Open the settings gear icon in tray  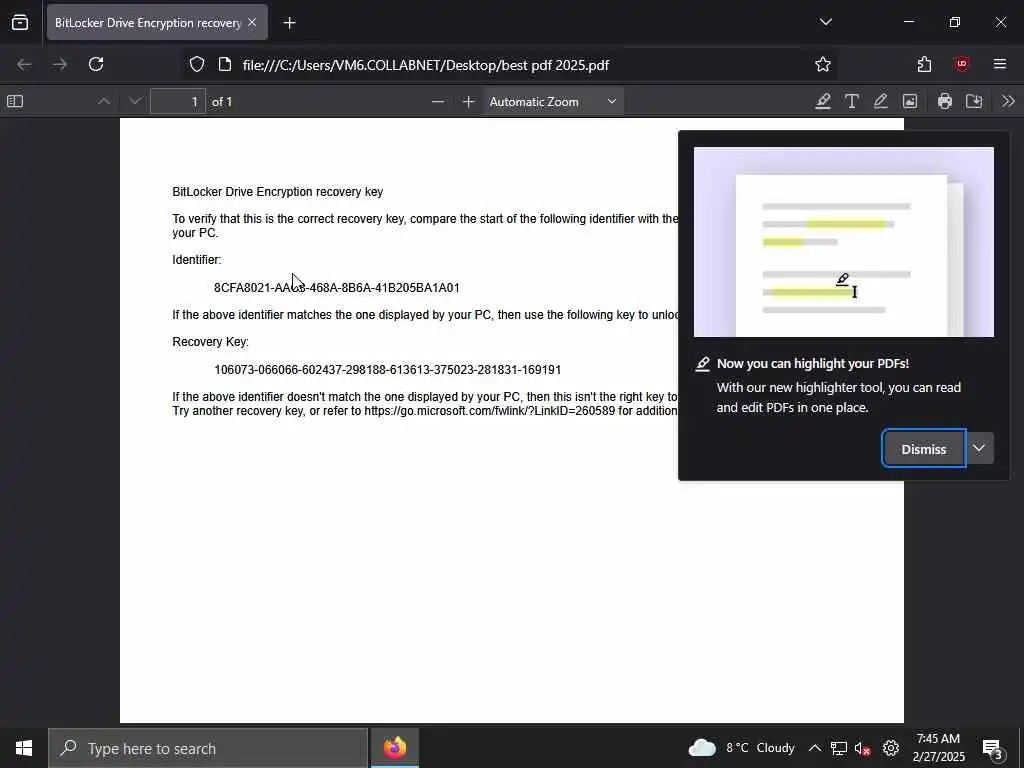[x=891, y=748]
